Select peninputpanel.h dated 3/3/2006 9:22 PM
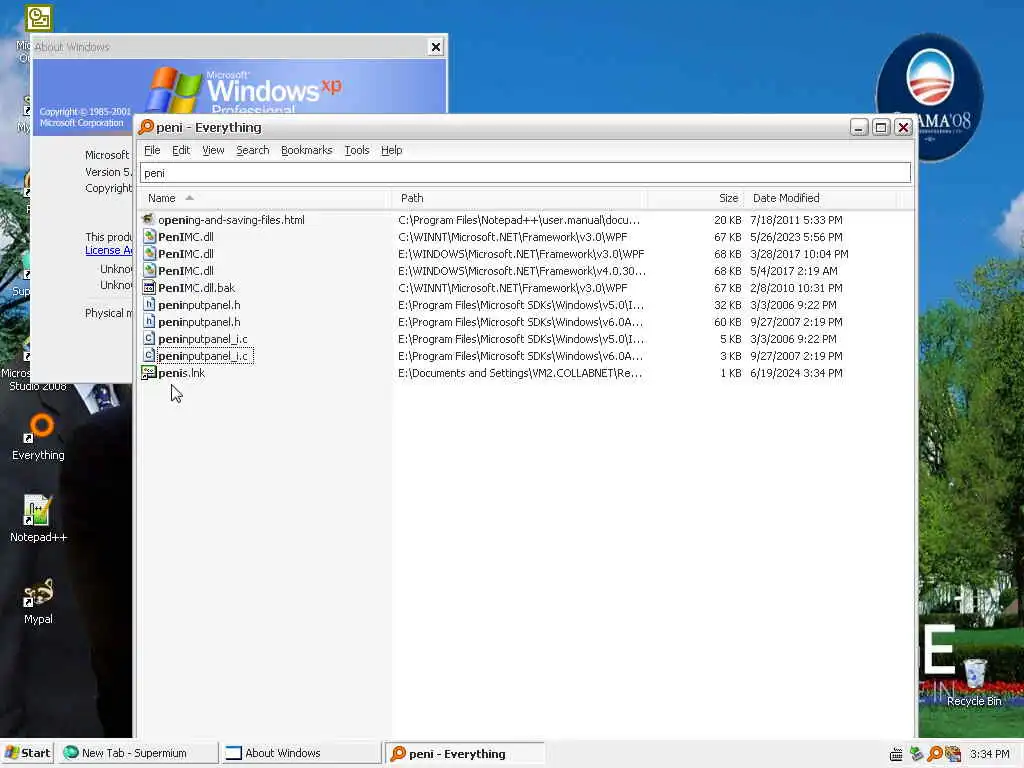 (x=199, y=304)
